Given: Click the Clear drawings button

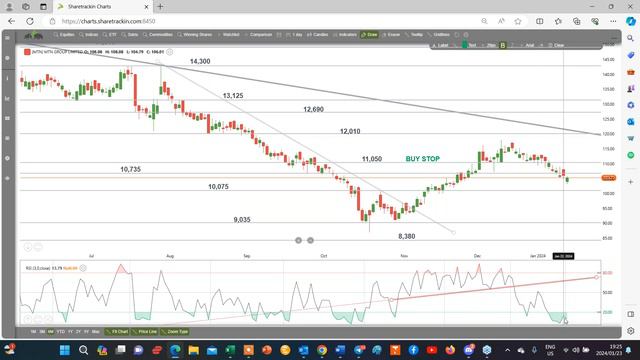Looking at the screenshot, I should [x=556, y=45].
